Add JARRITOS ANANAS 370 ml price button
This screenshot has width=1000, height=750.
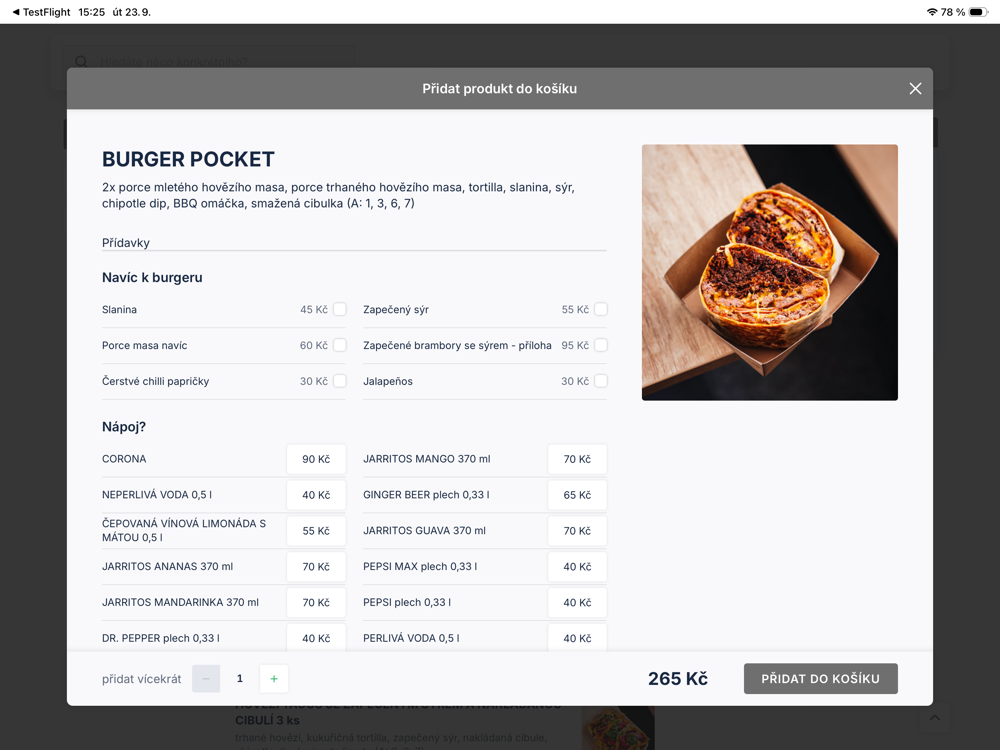[316, 566]
